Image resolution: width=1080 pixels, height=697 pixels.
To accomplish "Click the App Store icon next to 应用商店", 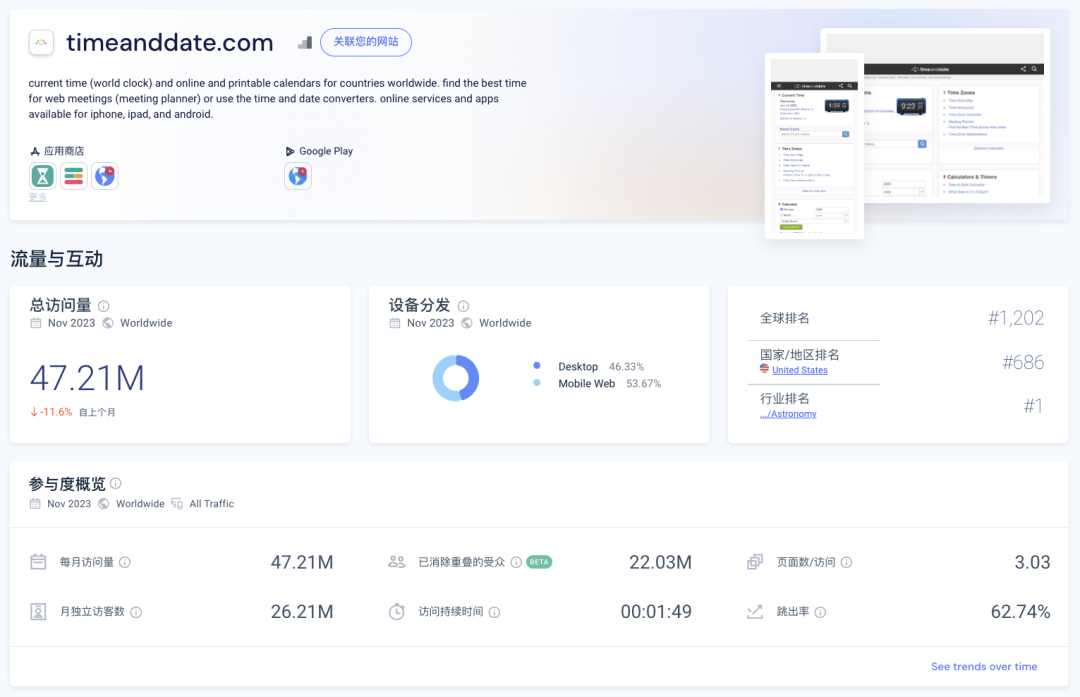I will [x=34, y=152].
